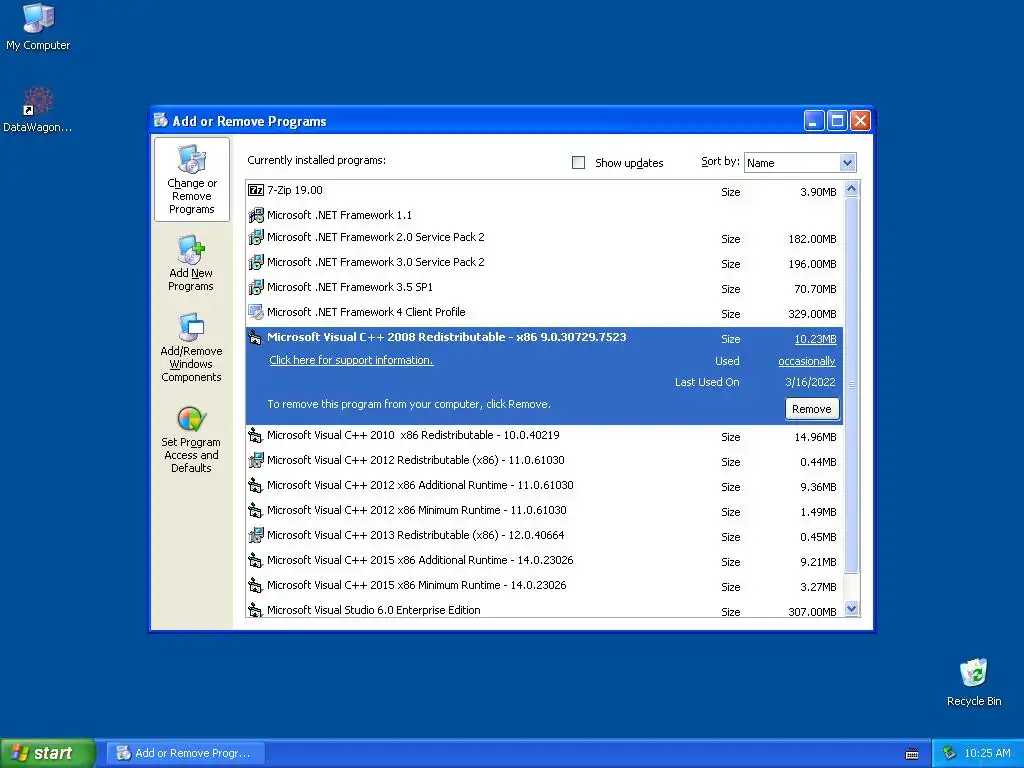Click the Remove button for Visual C++ 2008

(x=812, y=409)
